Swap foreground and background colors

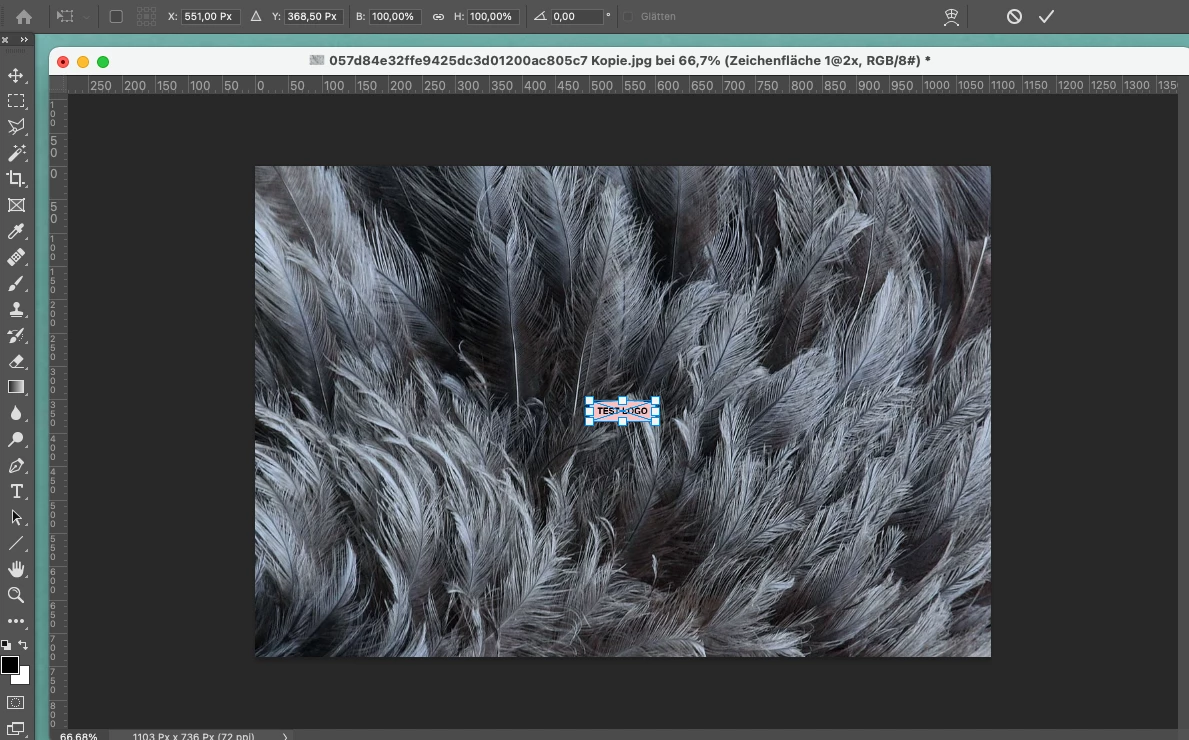pos(24,645)
